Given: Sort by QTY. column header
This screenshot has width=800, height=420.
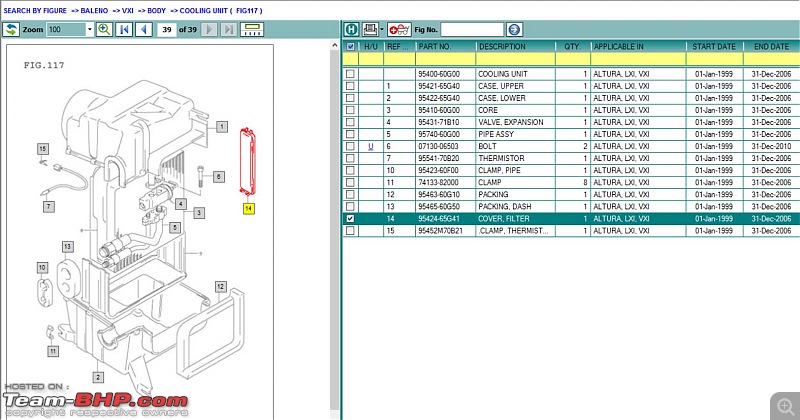Looking at the screenshot, I should pos(572,46).
